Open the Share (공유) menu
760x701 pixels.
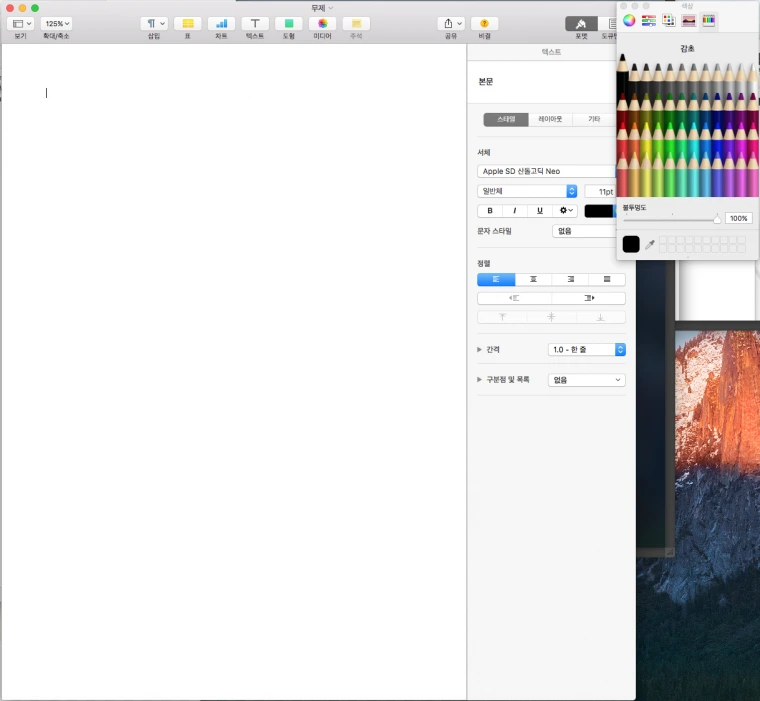(451, 23)
